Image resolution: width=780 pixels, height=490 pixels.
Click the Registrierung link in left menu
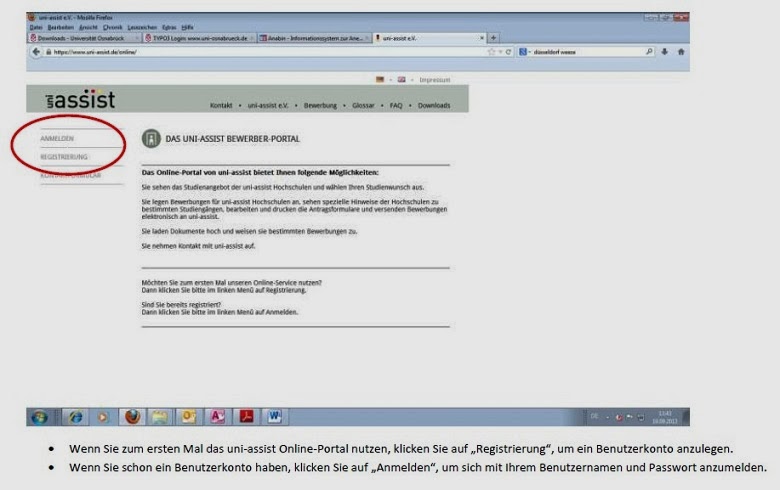64,157
